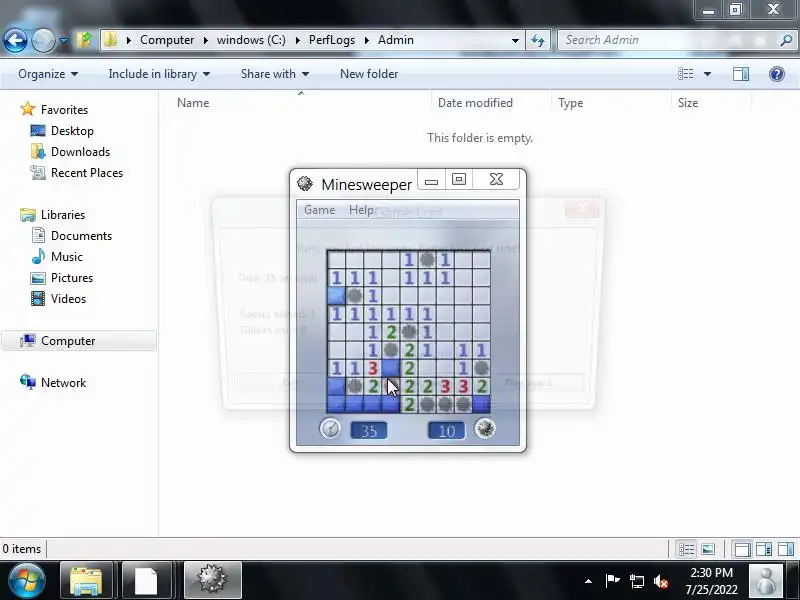Screen dimensions: 800x600
Task: Click the blank document taskbar button
Action: [146, 581]
